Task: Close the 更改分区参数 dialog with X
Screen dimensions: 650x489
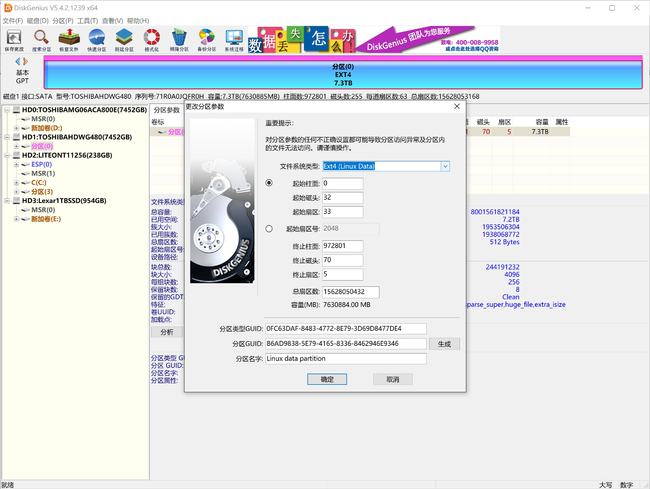Action: click(x=457, y=107)
